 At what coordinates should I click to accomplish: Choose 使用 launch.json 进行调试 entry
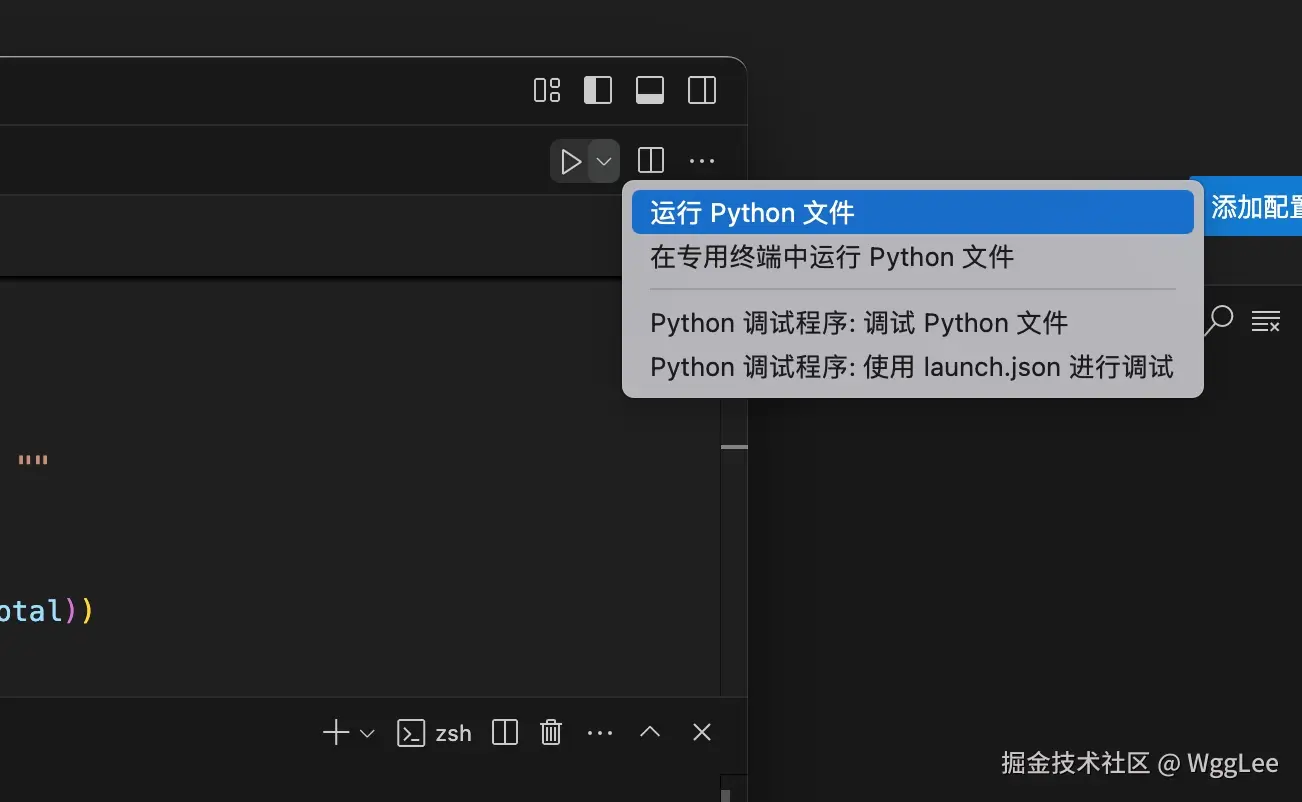[913, 367]
